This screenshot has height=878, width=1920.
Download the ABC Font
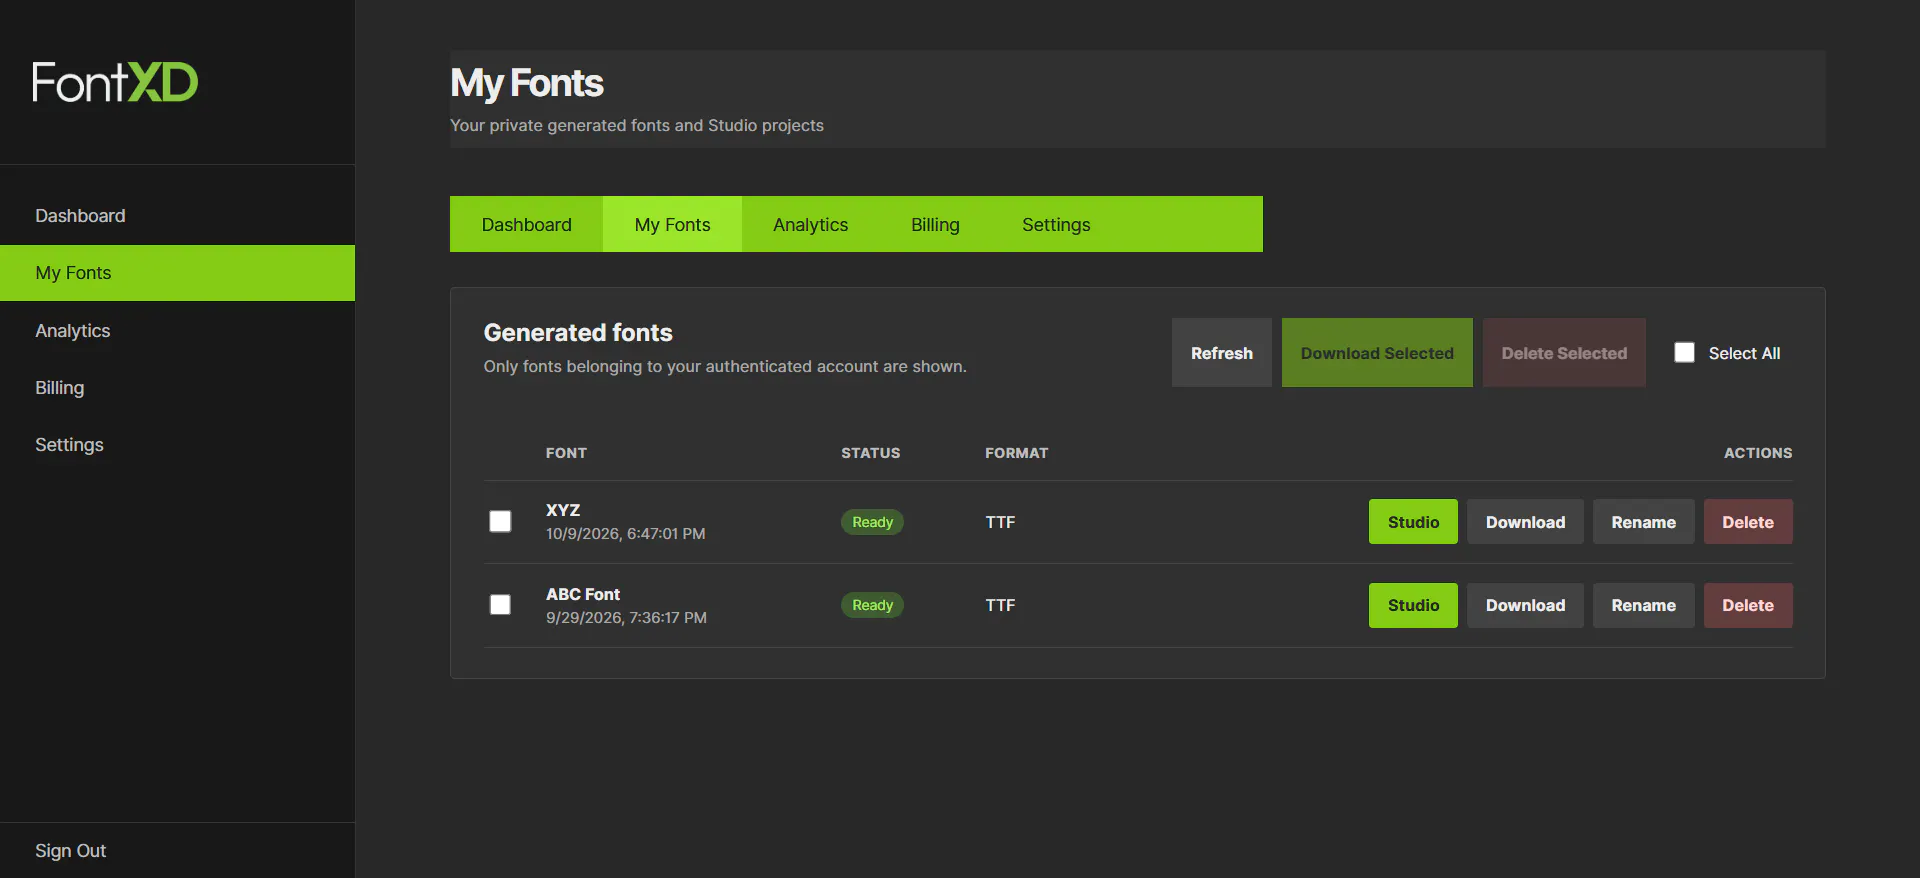pos(1525,606)
